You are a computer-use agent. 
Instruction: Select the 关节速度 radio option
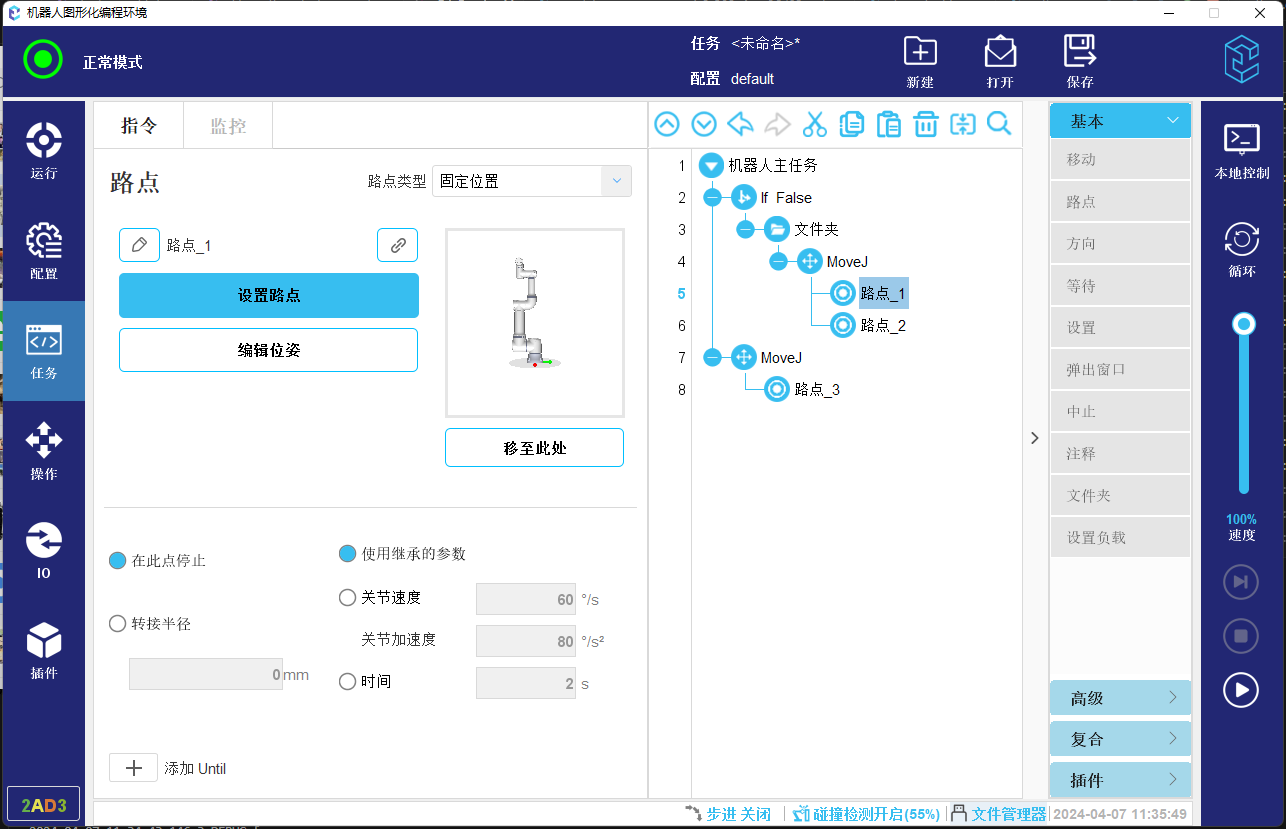click(x=348, y=598)
